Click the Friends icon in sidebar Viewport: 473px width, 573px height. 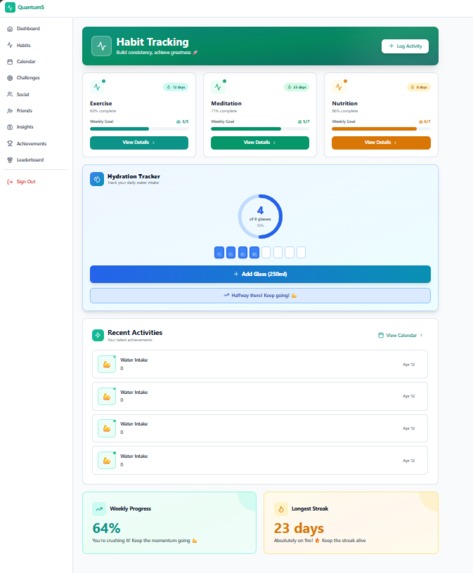click(10, 111)
